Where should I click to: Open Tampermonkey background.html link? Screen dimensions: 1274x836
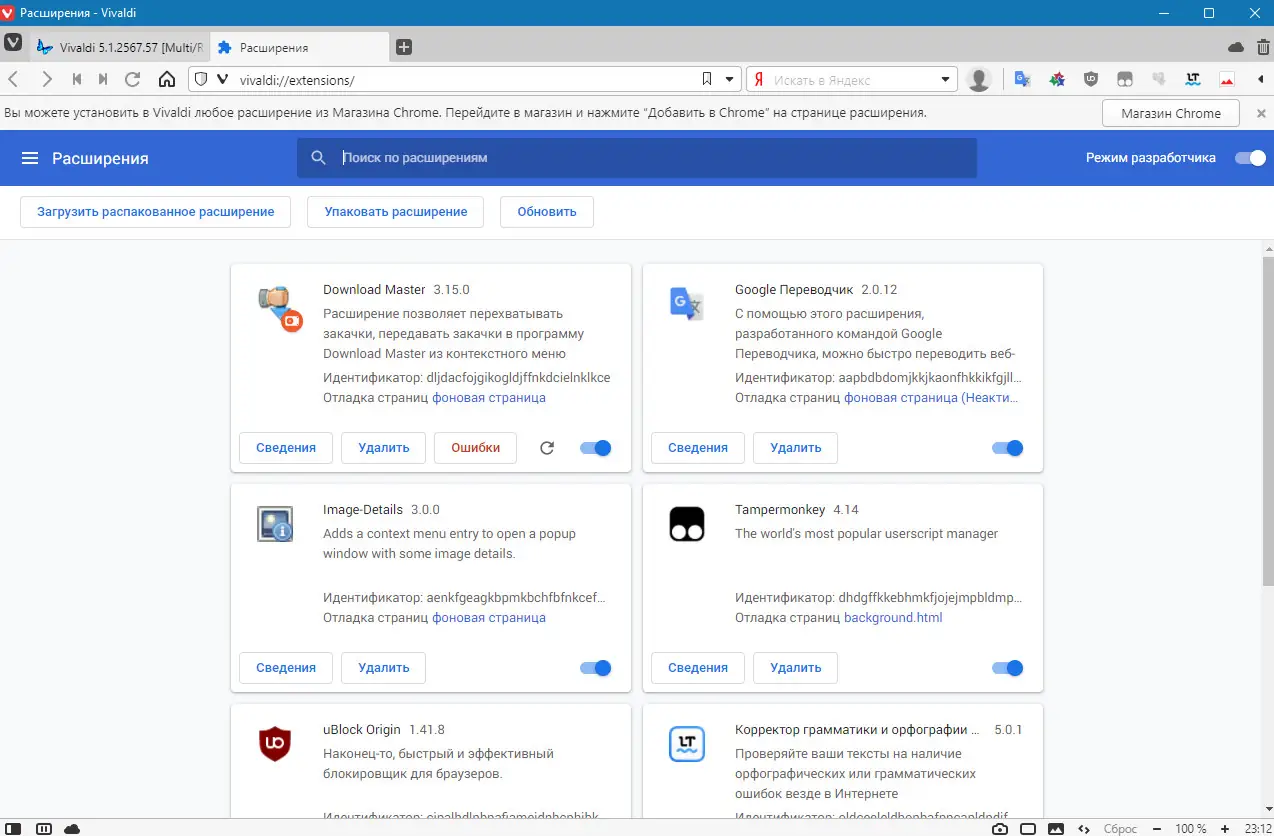coord(893,618)
